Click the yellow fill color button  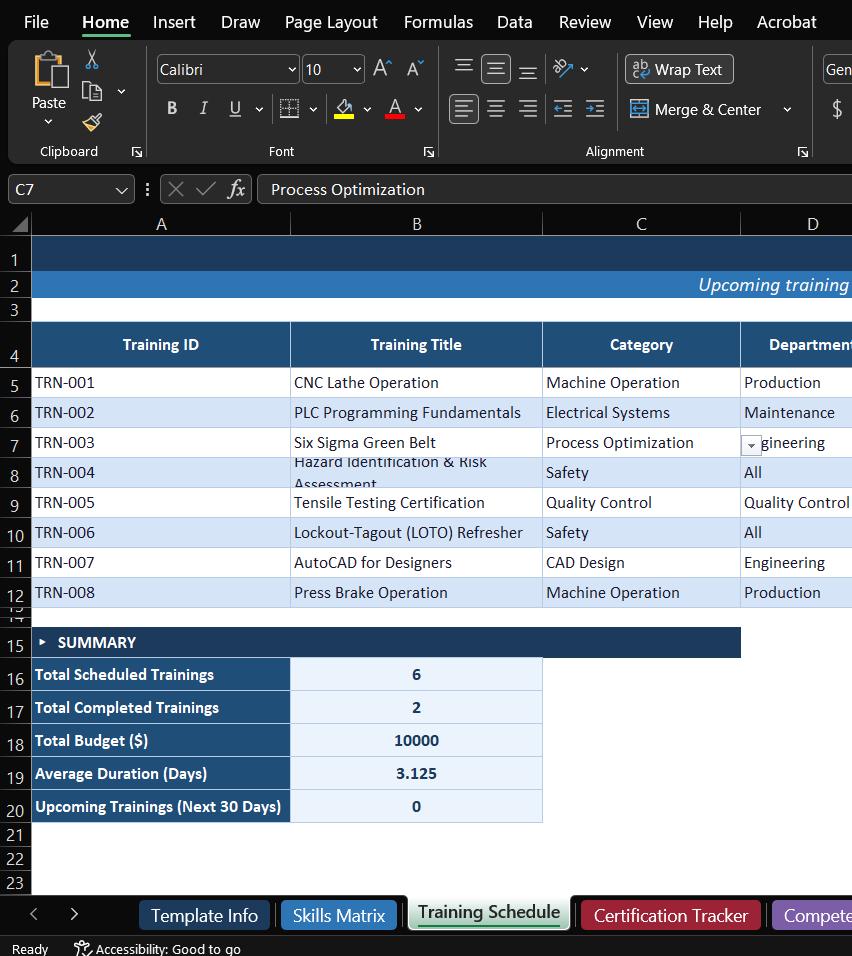click(x=344, y=109)
